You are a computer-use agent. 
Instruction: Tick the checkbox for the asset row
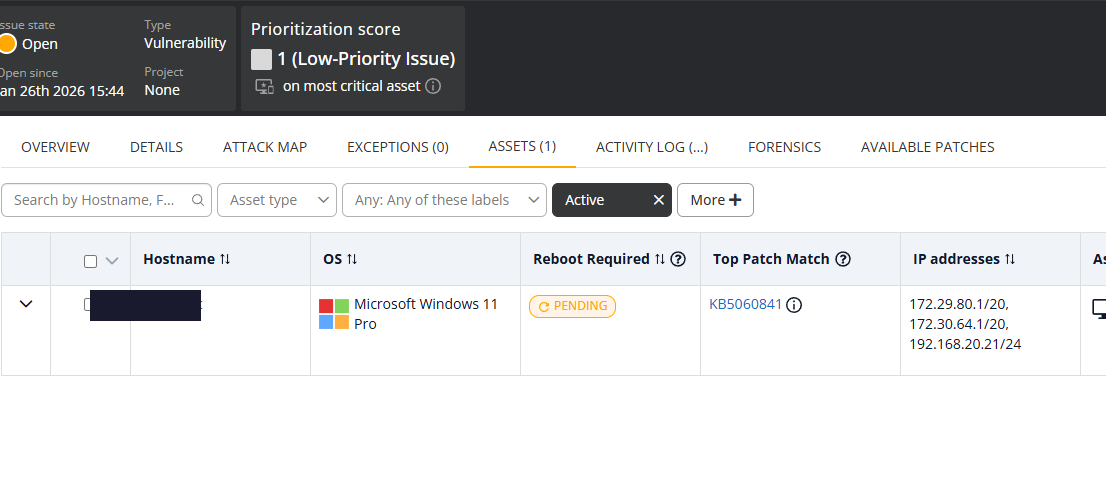click(x=87, y=304)
